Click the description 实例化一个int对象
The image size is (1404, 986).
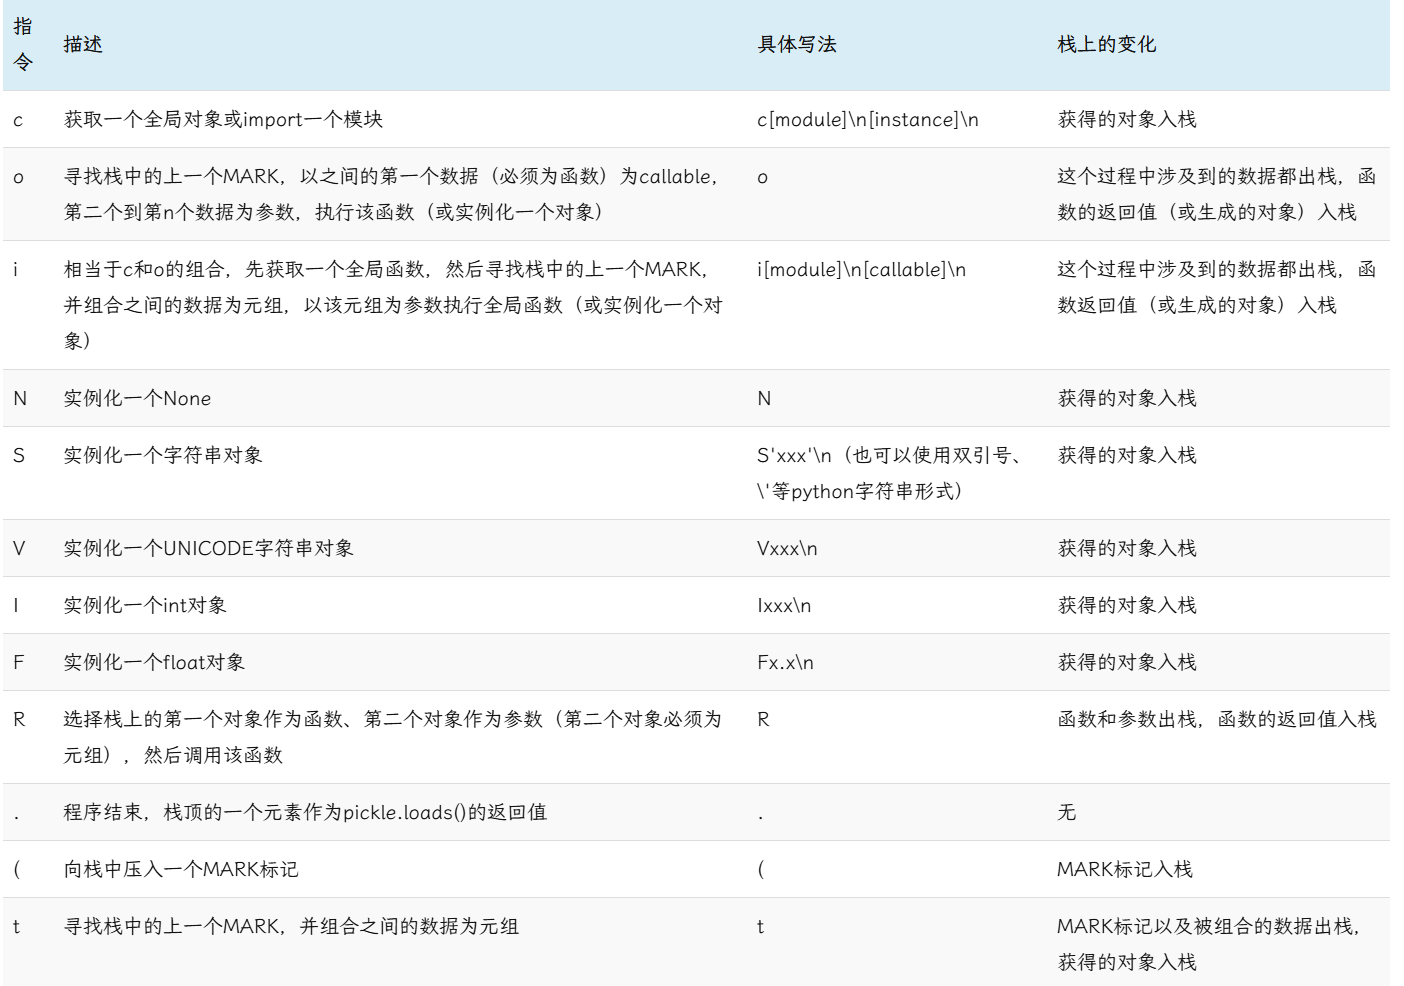(145, 606)
